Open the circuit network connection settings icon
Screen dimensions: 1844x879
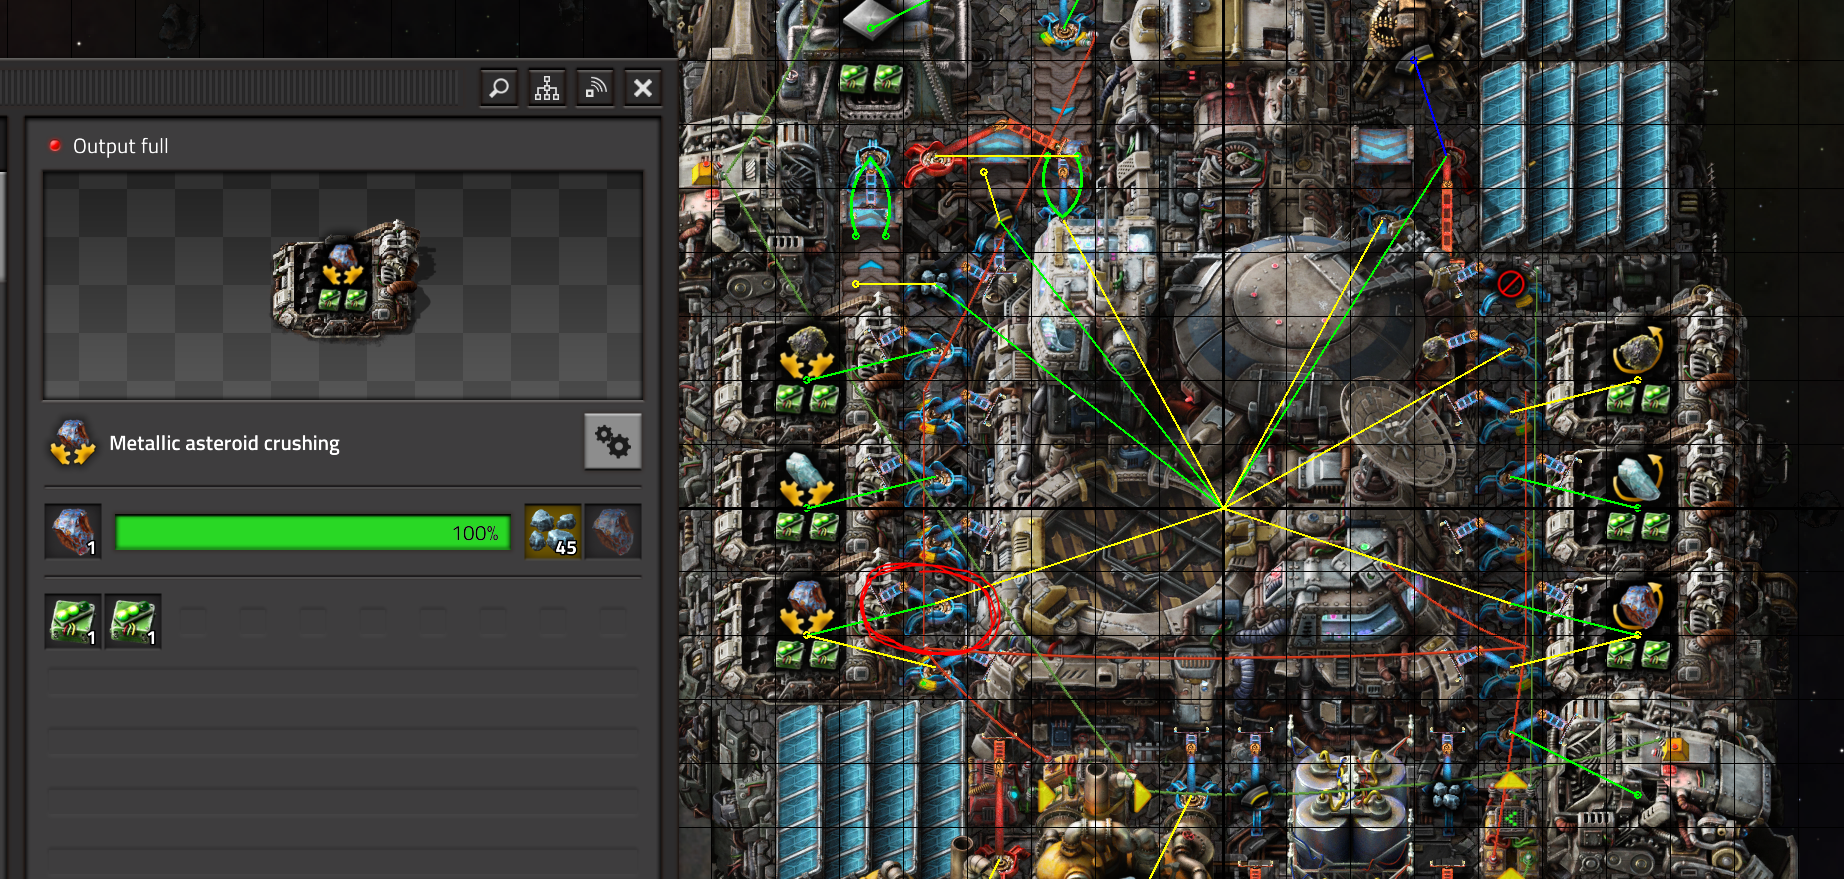click(x=547, y=88)
